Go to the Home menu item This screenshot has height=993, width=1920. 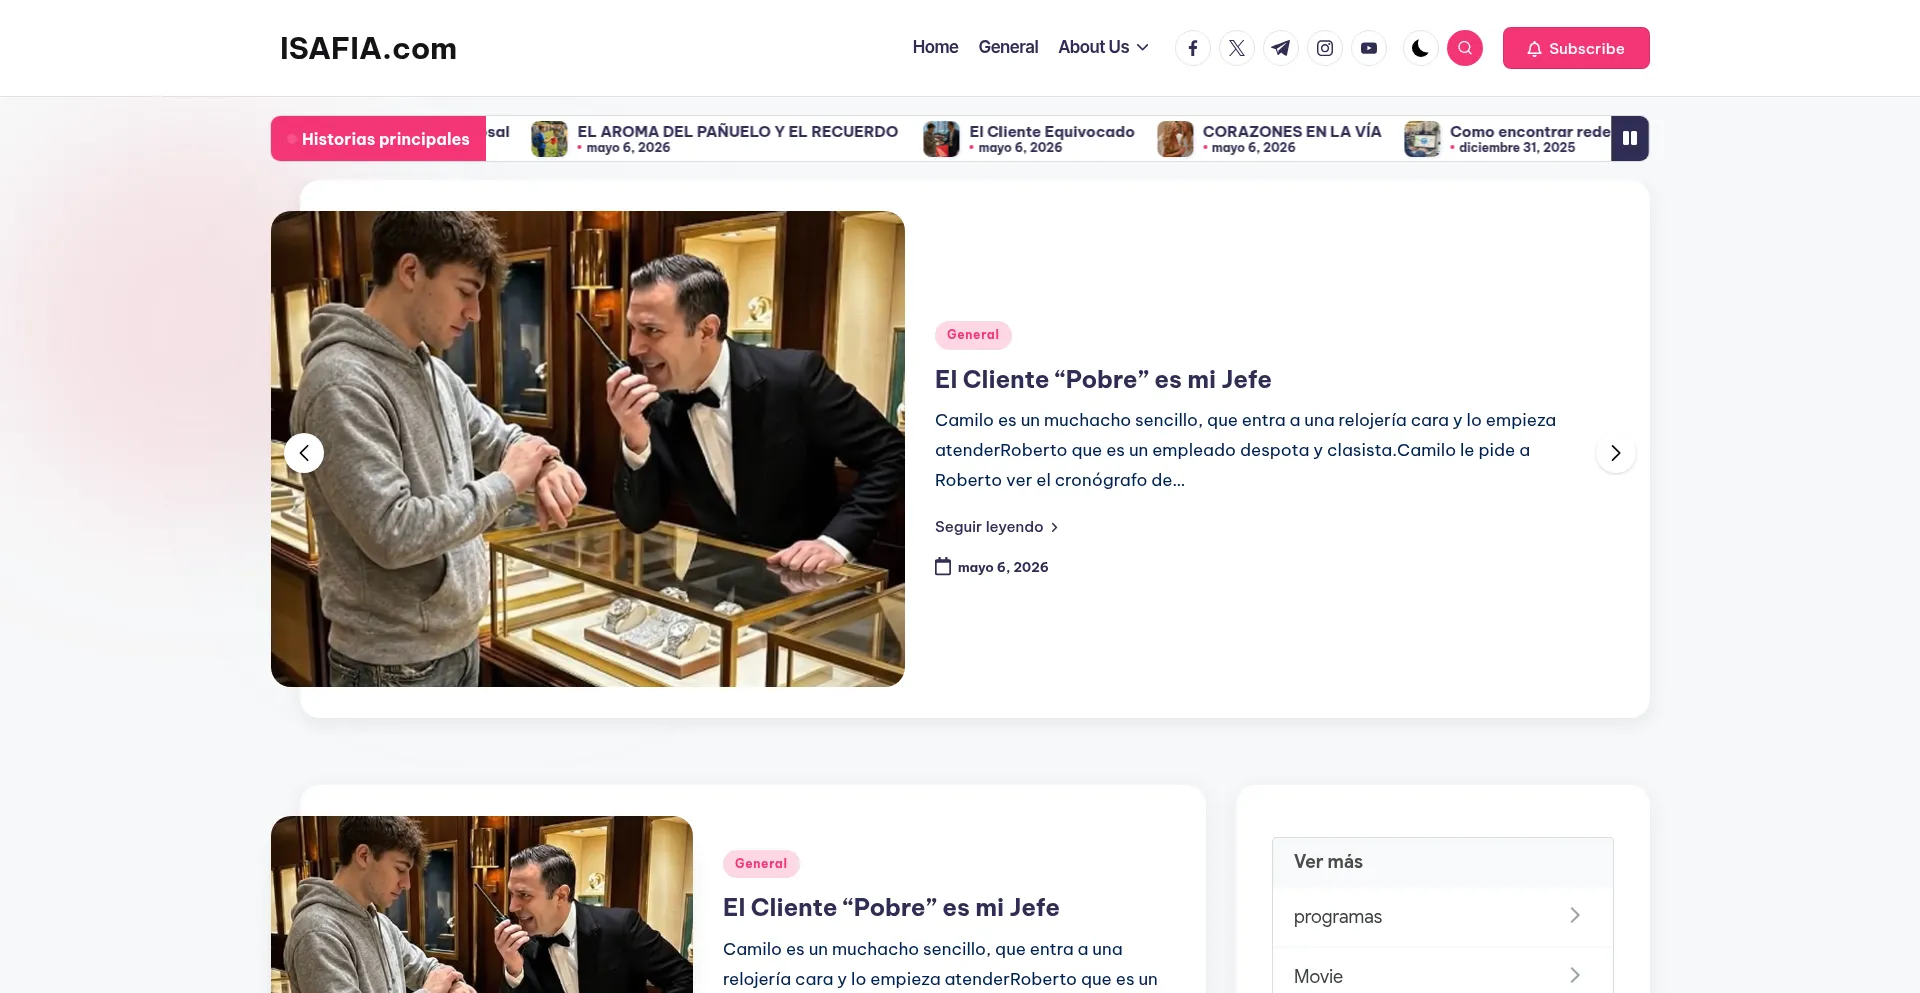click(x=935, y=47)
